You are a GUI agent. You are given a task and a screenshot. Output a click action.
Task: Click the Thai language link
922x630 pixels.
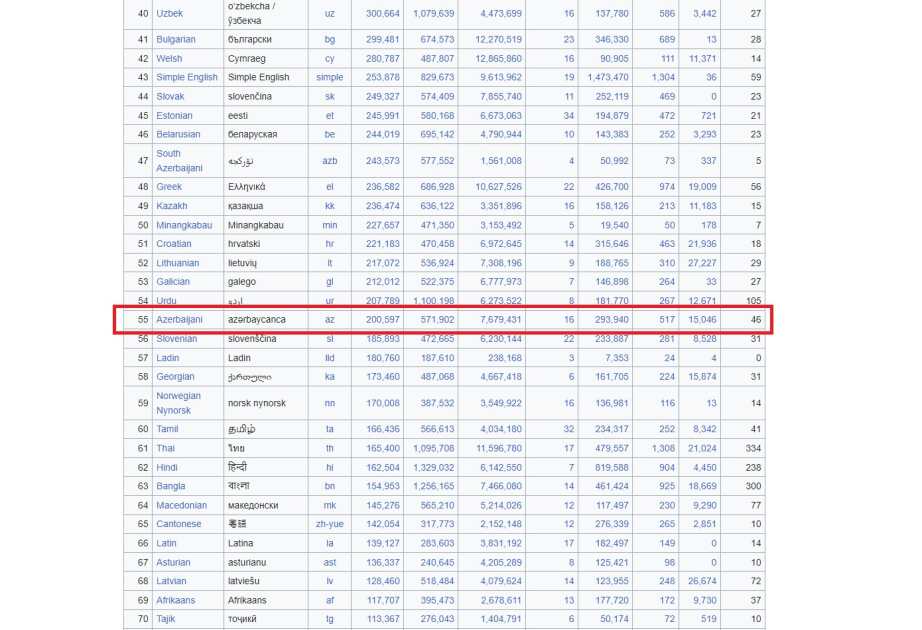tap(165, 448)
